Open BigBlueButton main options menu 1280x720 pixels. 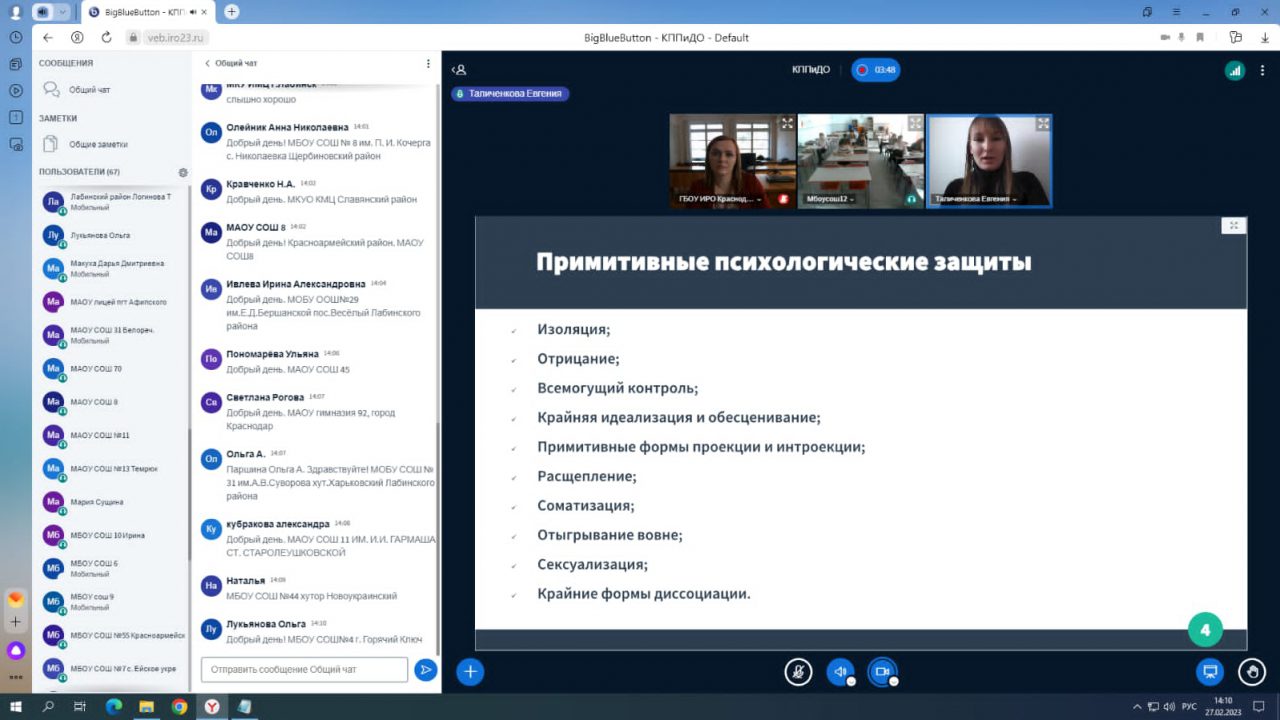coord(1264,70)
